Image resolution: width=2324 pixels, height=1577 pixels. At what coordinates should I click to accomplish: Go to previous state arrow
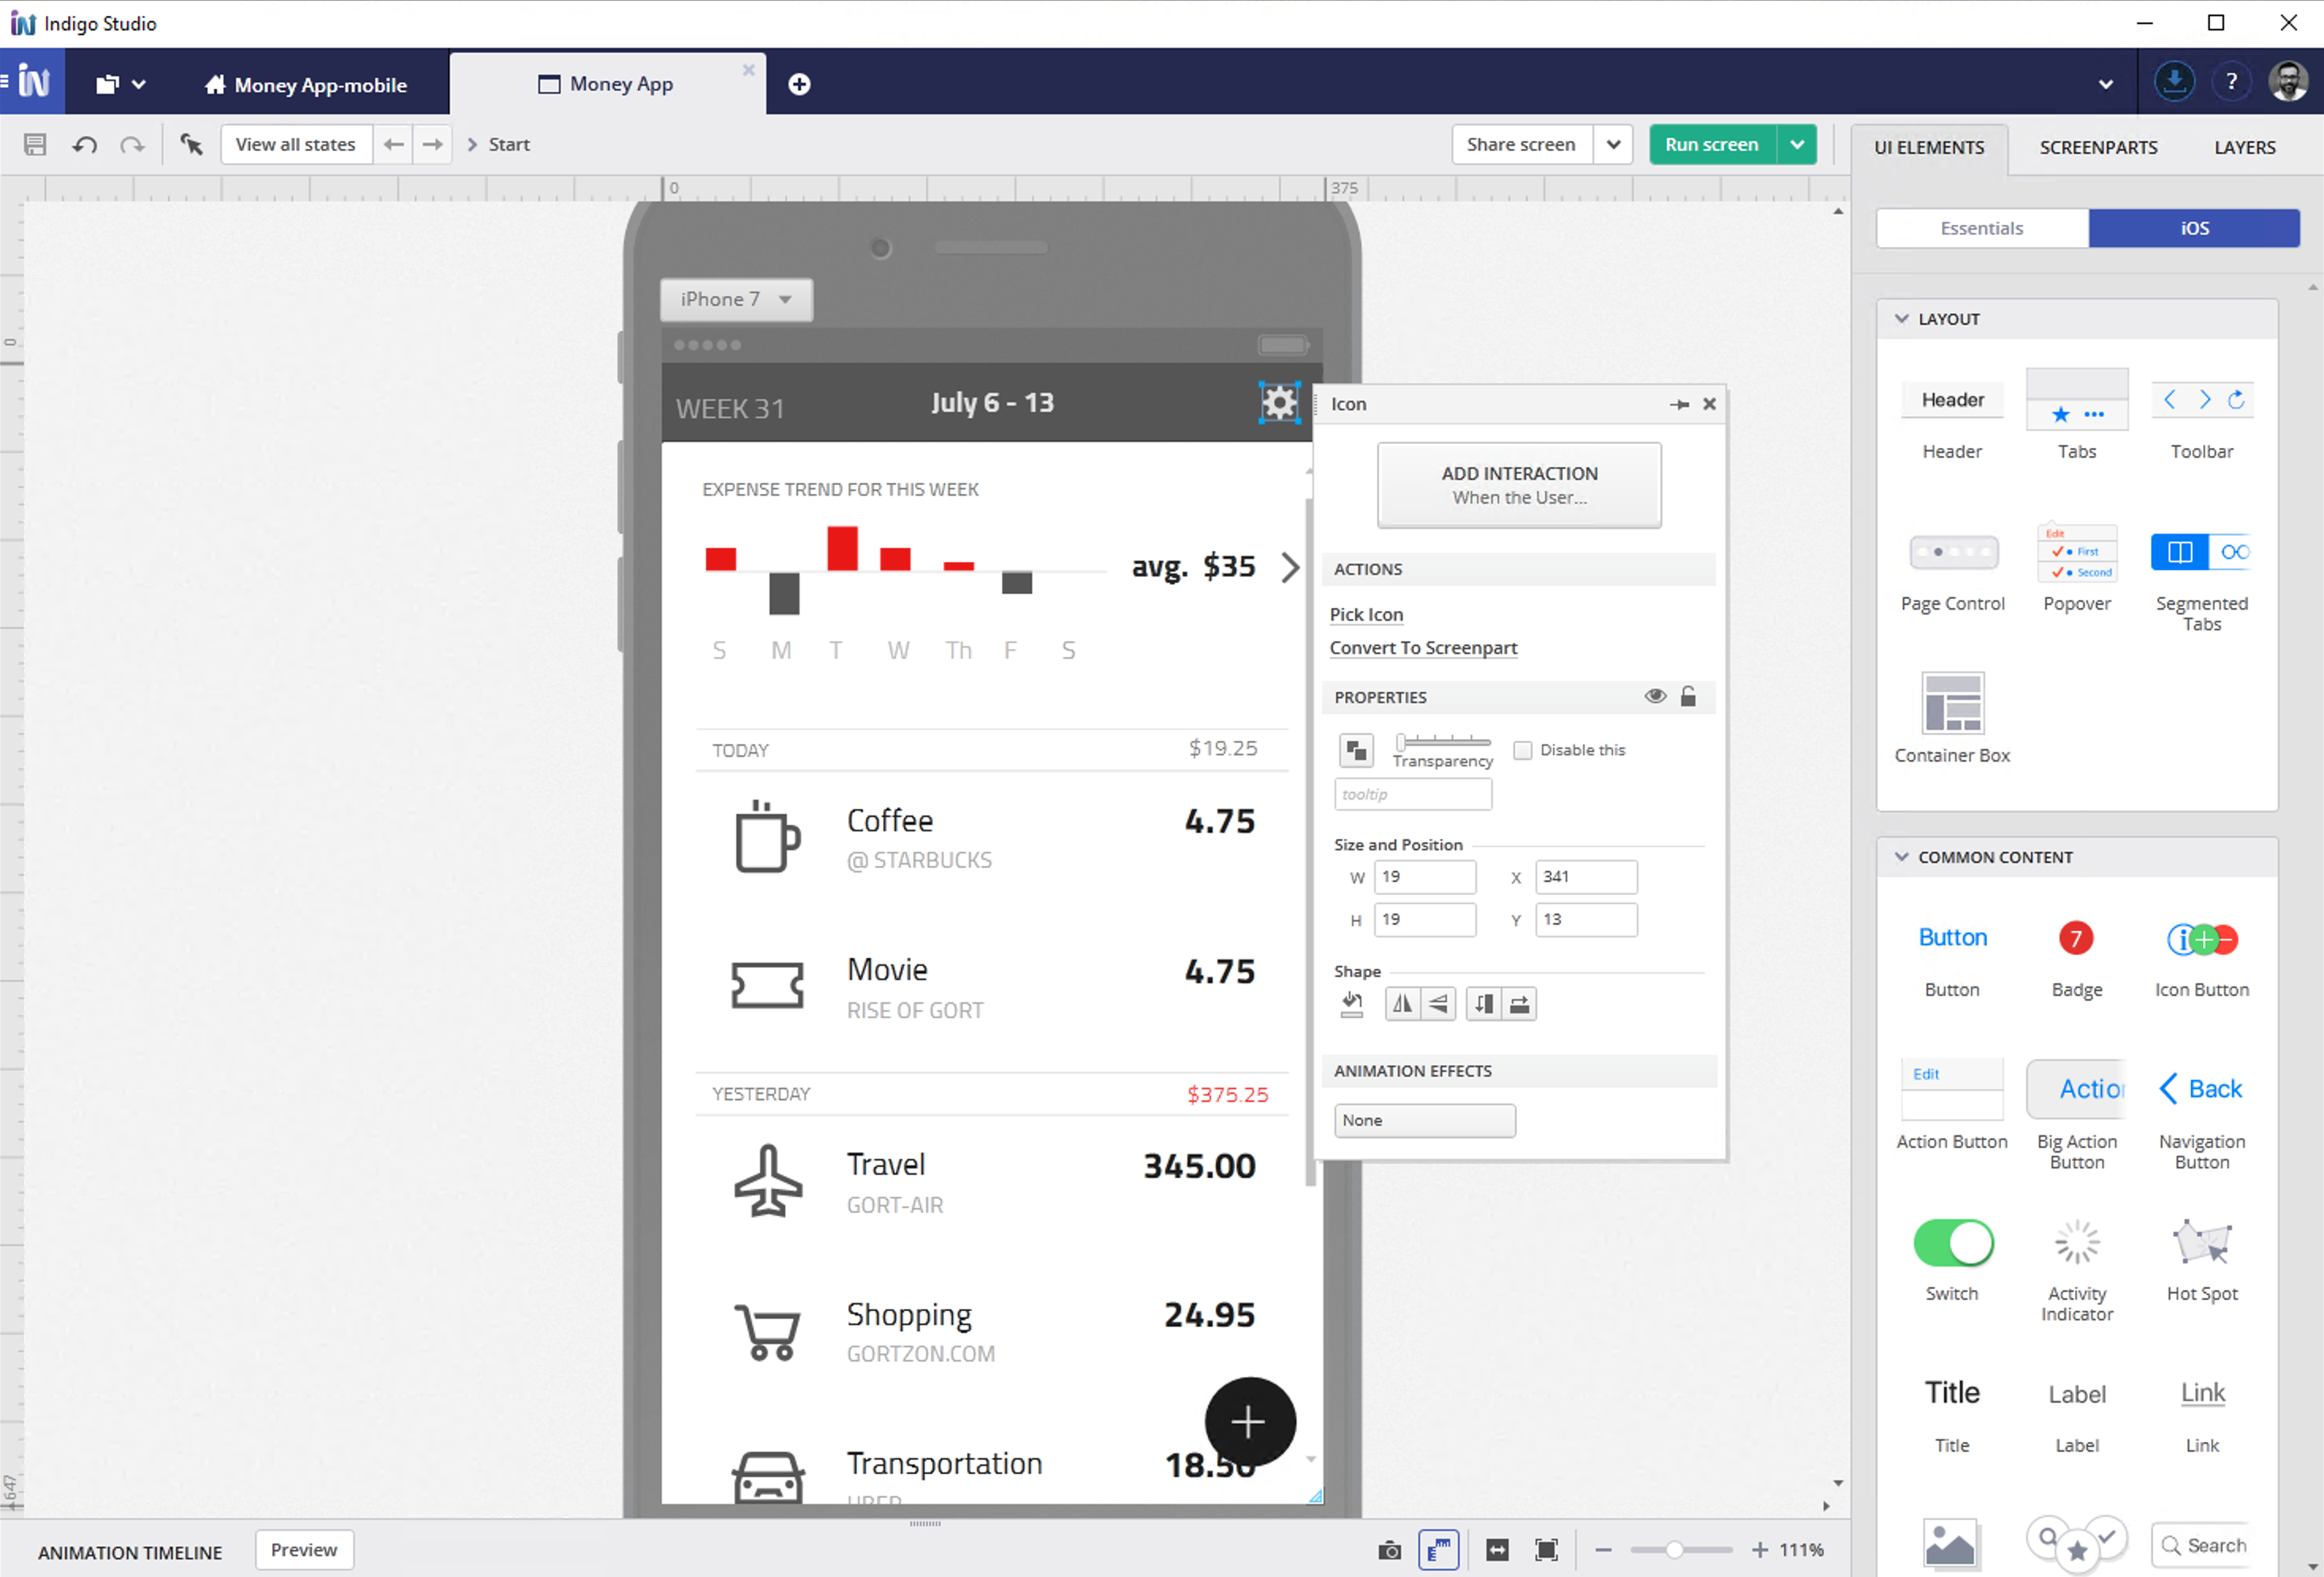point(394,145)
